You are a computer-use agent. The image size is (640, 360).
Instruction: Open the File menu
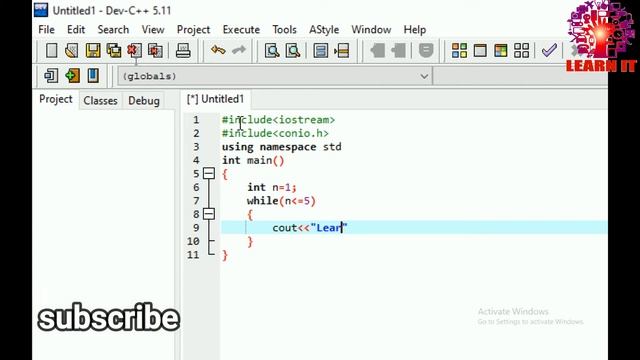tap(46, 30)
